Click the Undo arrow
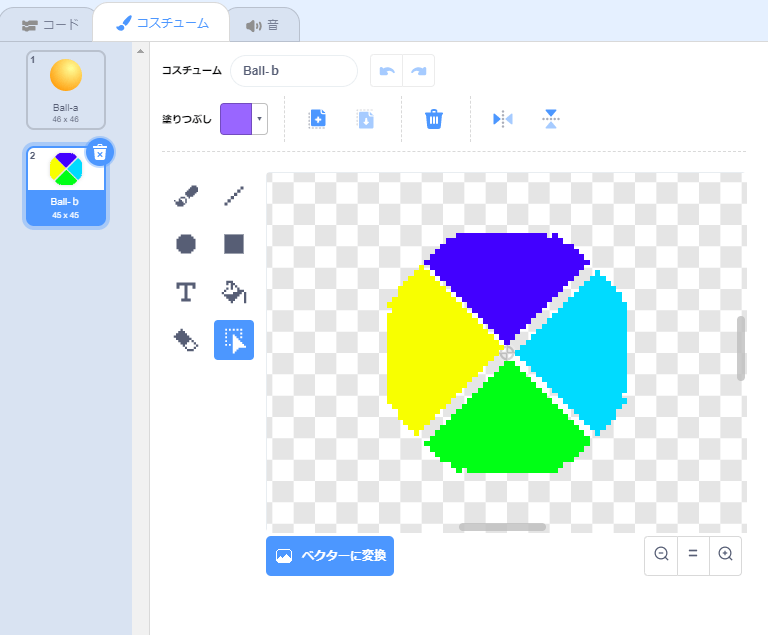Viewport: 768px width, 635px height. 387,71
